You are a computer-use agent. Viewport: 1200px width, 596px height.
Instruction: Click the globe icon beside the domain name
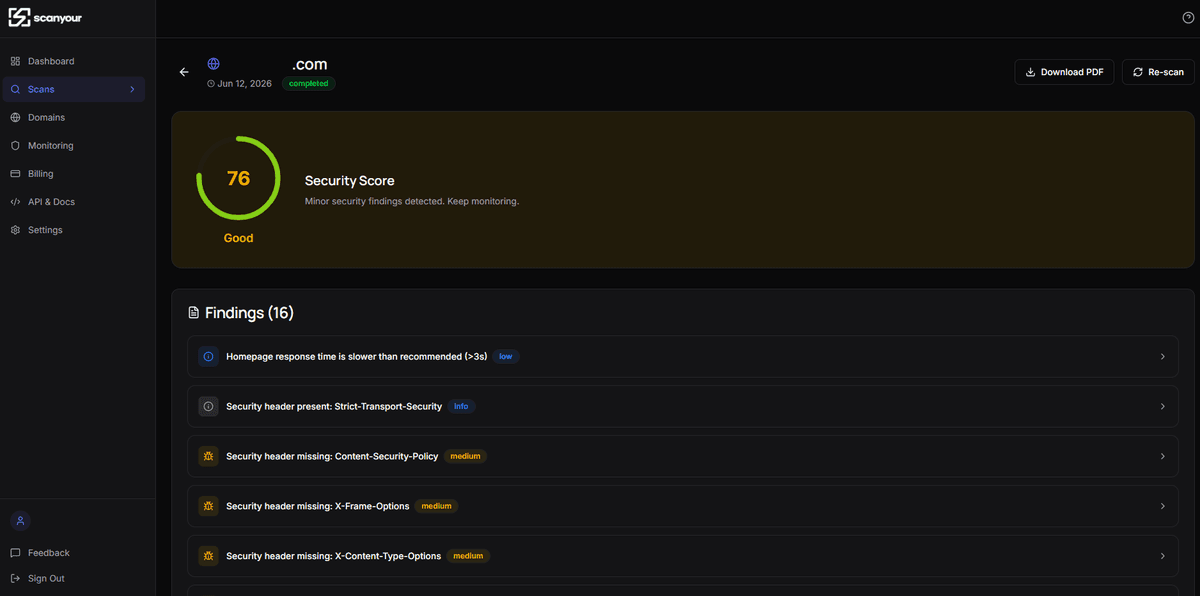(213, 63)
